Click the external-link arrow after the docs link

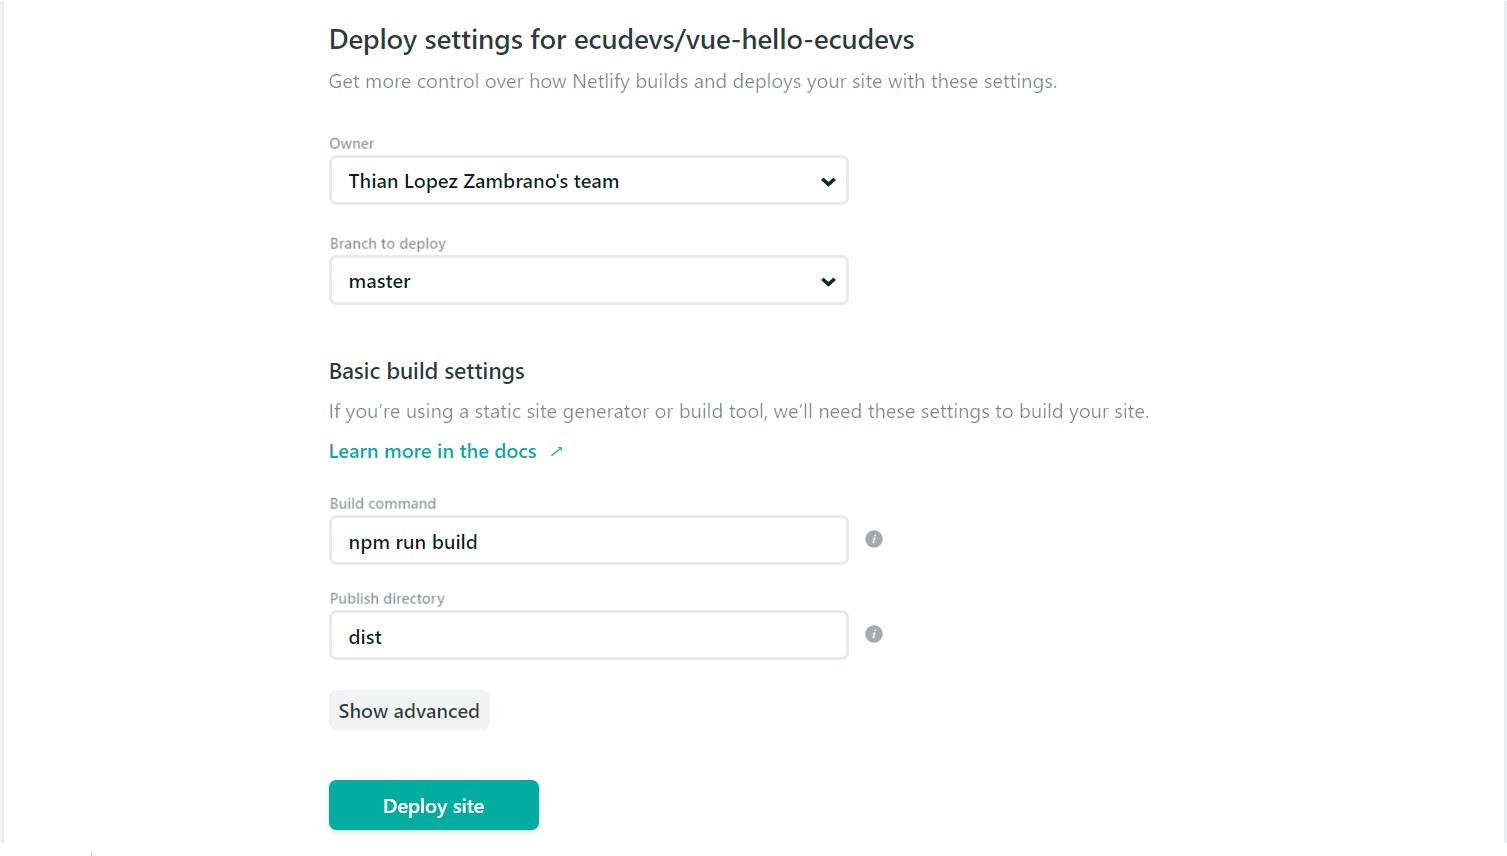[558, 450]
